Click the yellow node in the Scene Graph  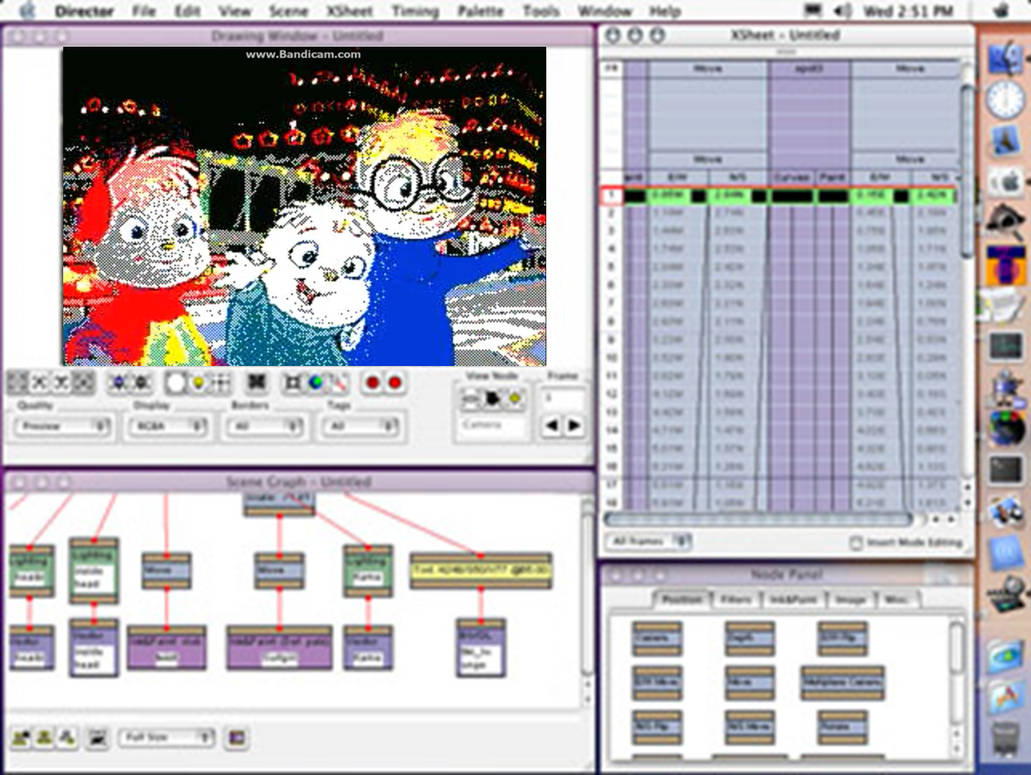pos(481,571)
